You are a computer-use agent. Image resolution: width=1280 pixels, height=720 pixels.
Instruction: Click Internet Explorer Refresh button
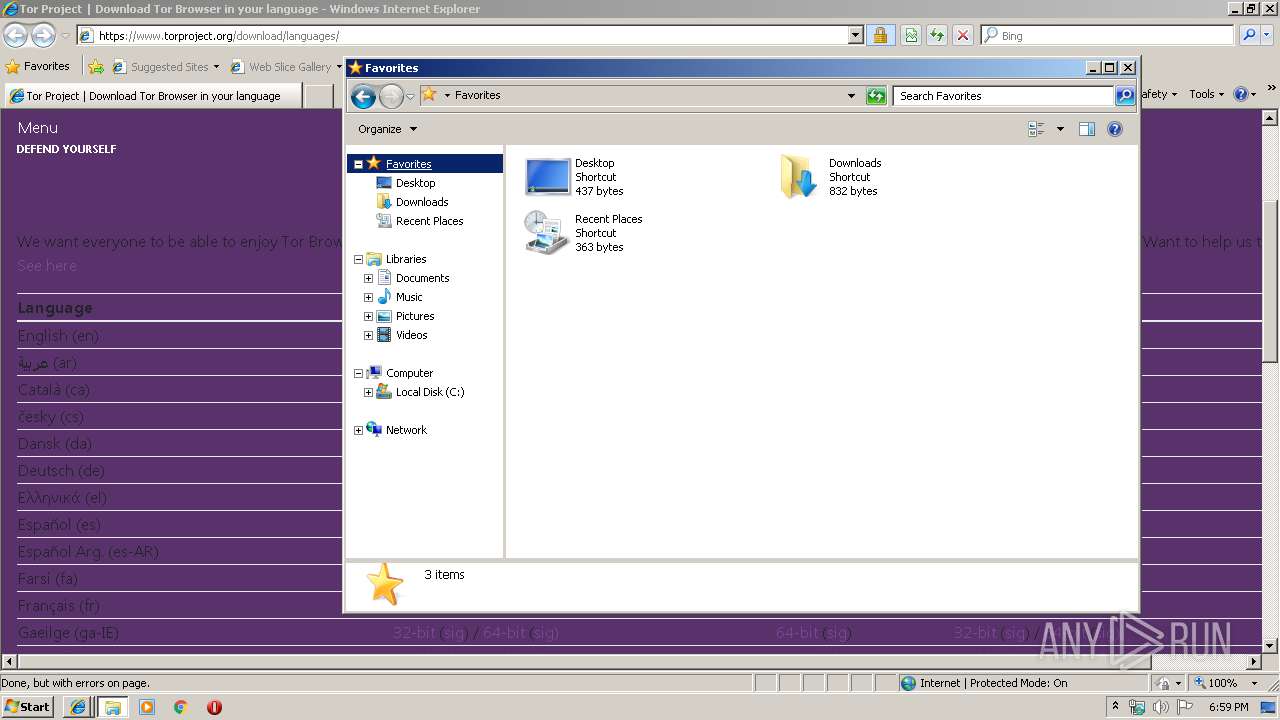(937, 35)
